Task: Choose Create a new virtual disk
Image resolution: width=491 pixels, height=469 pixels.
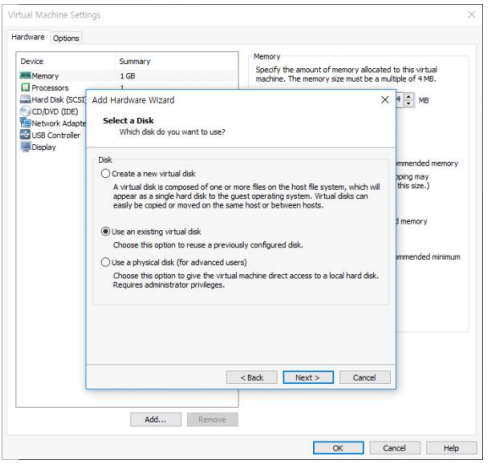Action: [x=105, y=174]
